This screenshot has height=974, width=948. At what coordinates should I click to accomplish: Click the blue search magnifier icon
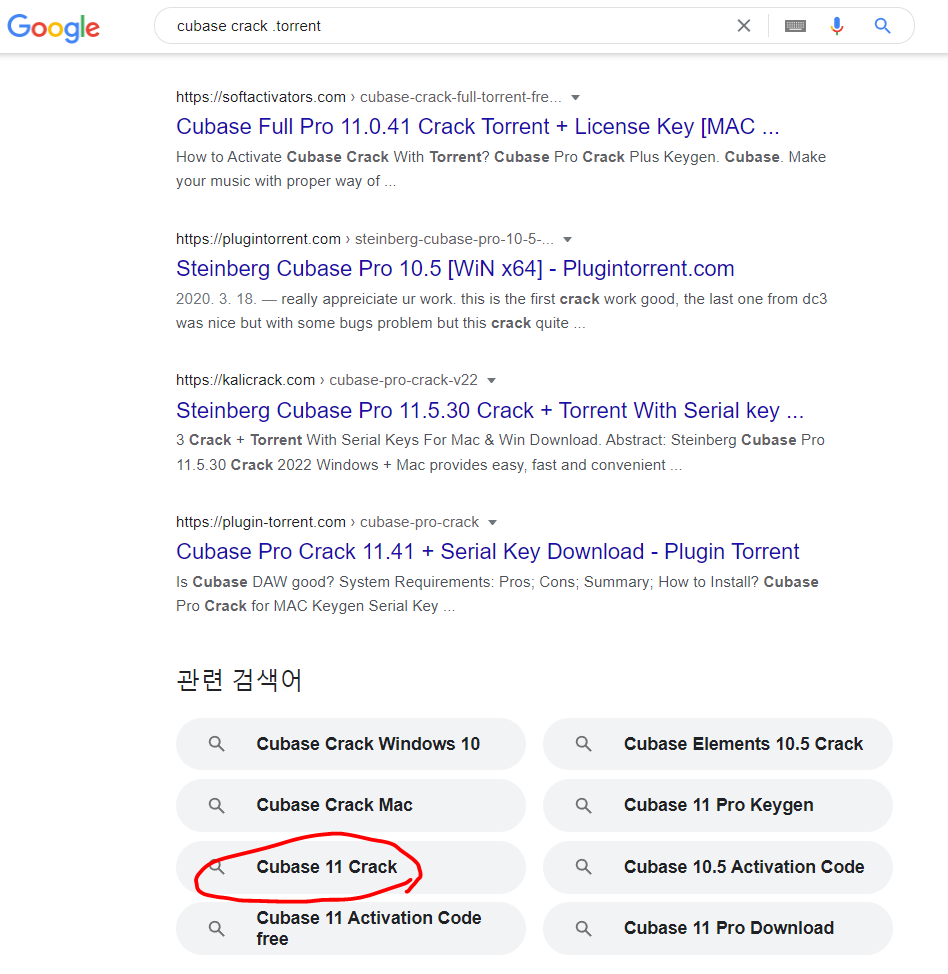click(882, 25)
